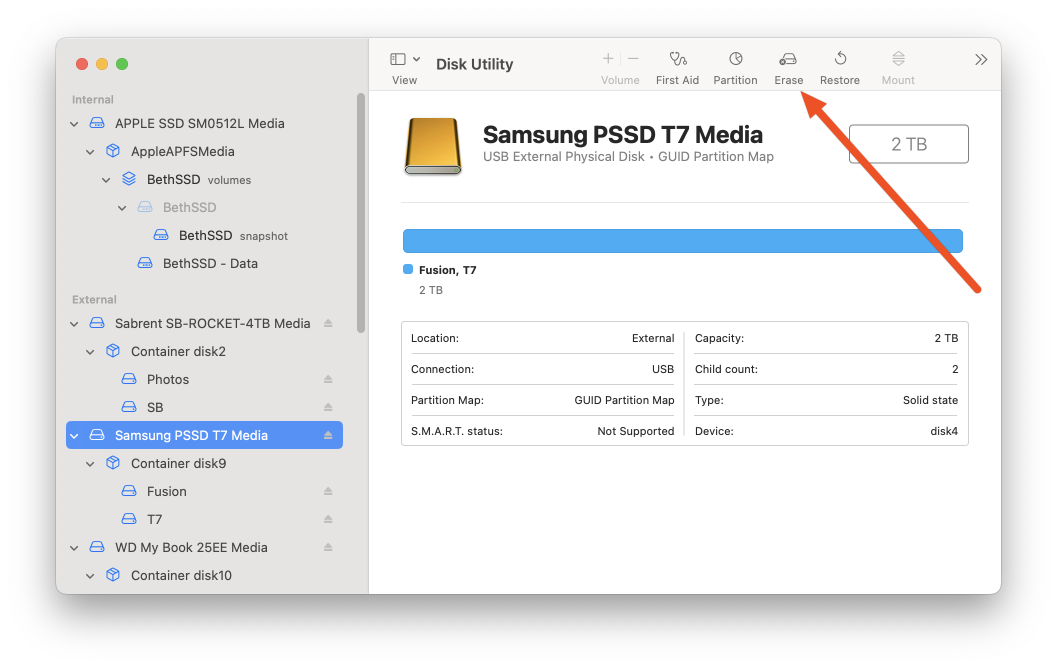Collapse the AppleAPFSMedia container
The width and height of the screenshot is (1057, 668).
[90, 152]
